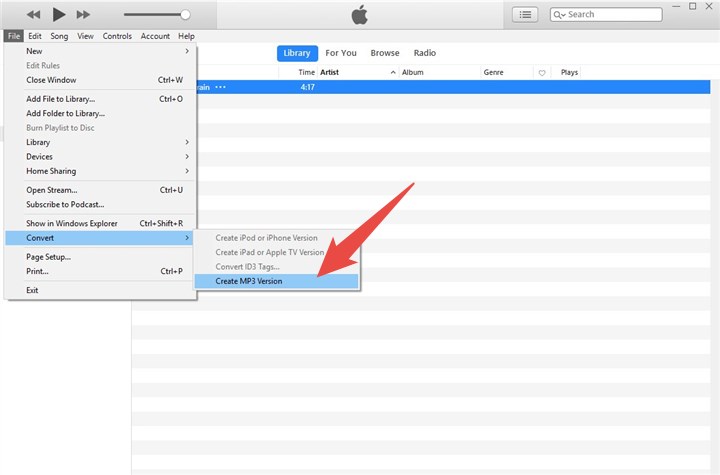Click the heart Love column header
The image size is (720, 475).
tap(542, 73)
